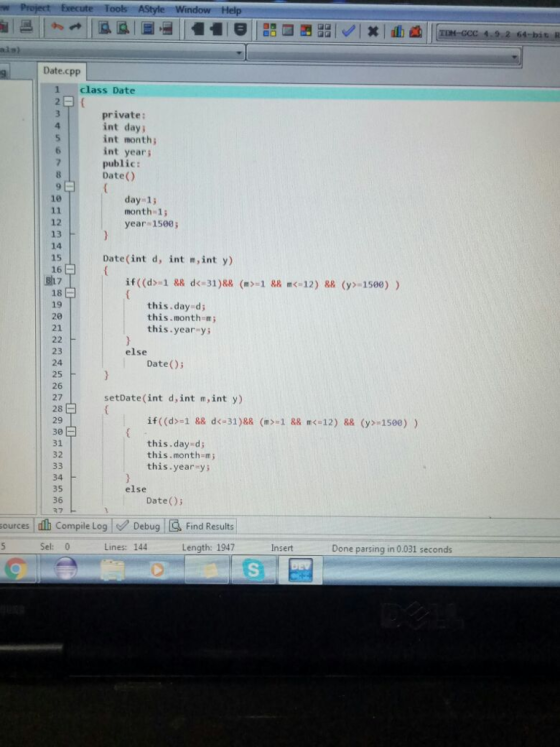Click the Undo arrow icon
The image size is (560, 747).
[57, 28]
